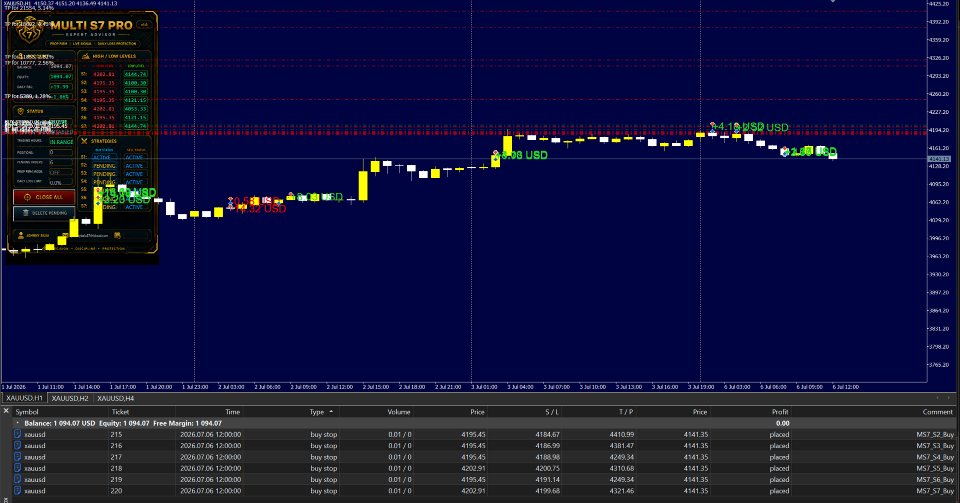Click order icon for ticket 215
This screenshot has width=960, height=503.
pyautogui.click(x=18, y=434)
